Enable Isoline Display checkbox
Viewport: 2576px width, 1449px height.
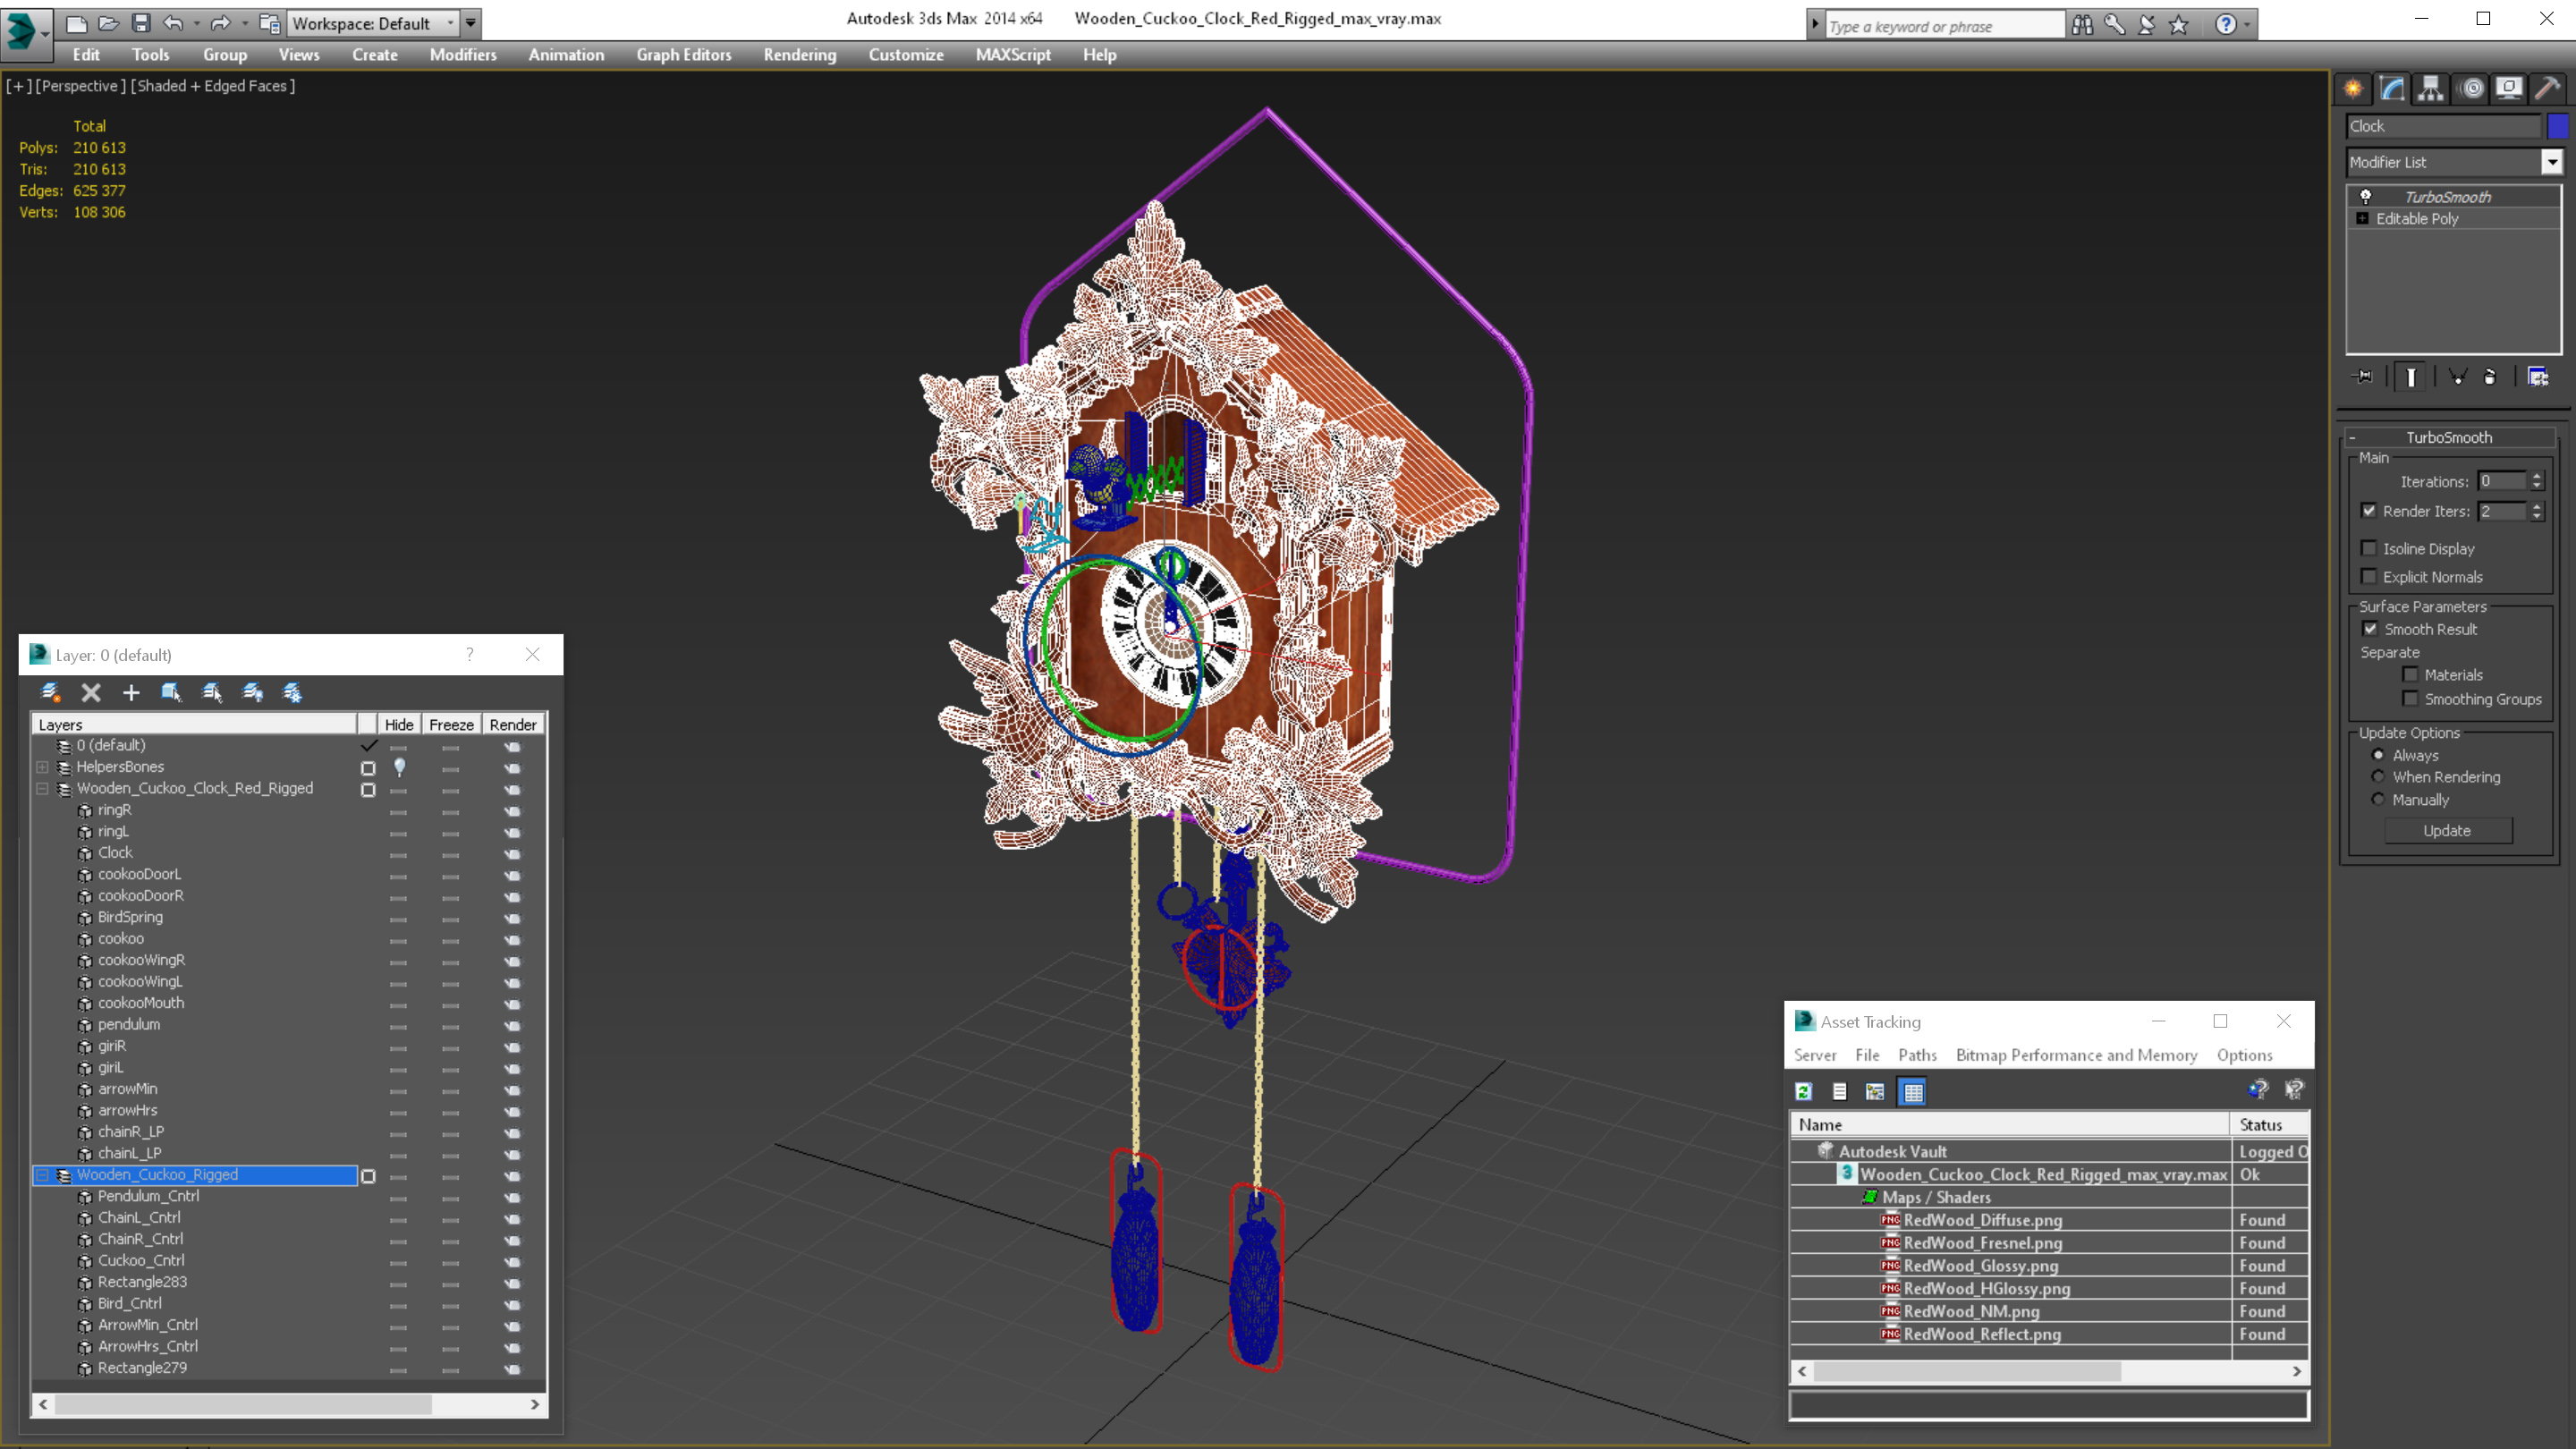(2369, 548)
